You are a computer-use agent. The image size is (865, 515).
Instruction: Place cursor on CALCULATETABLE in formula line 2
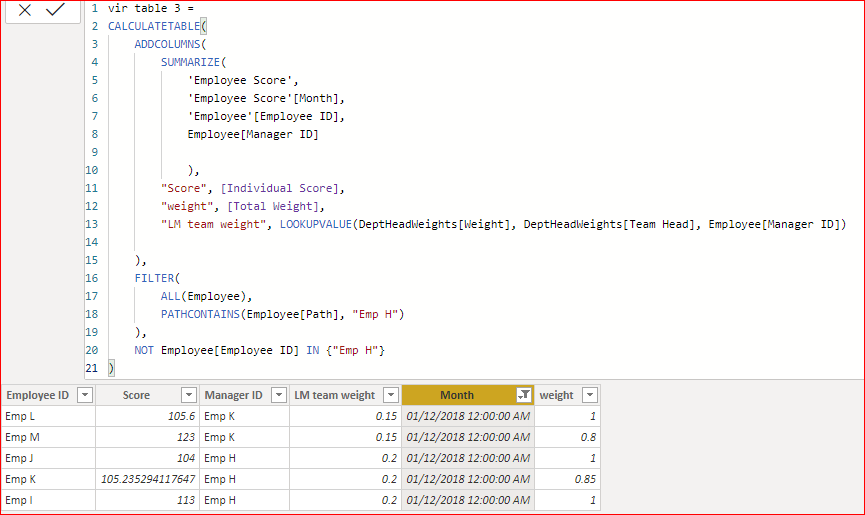[154, 26]
